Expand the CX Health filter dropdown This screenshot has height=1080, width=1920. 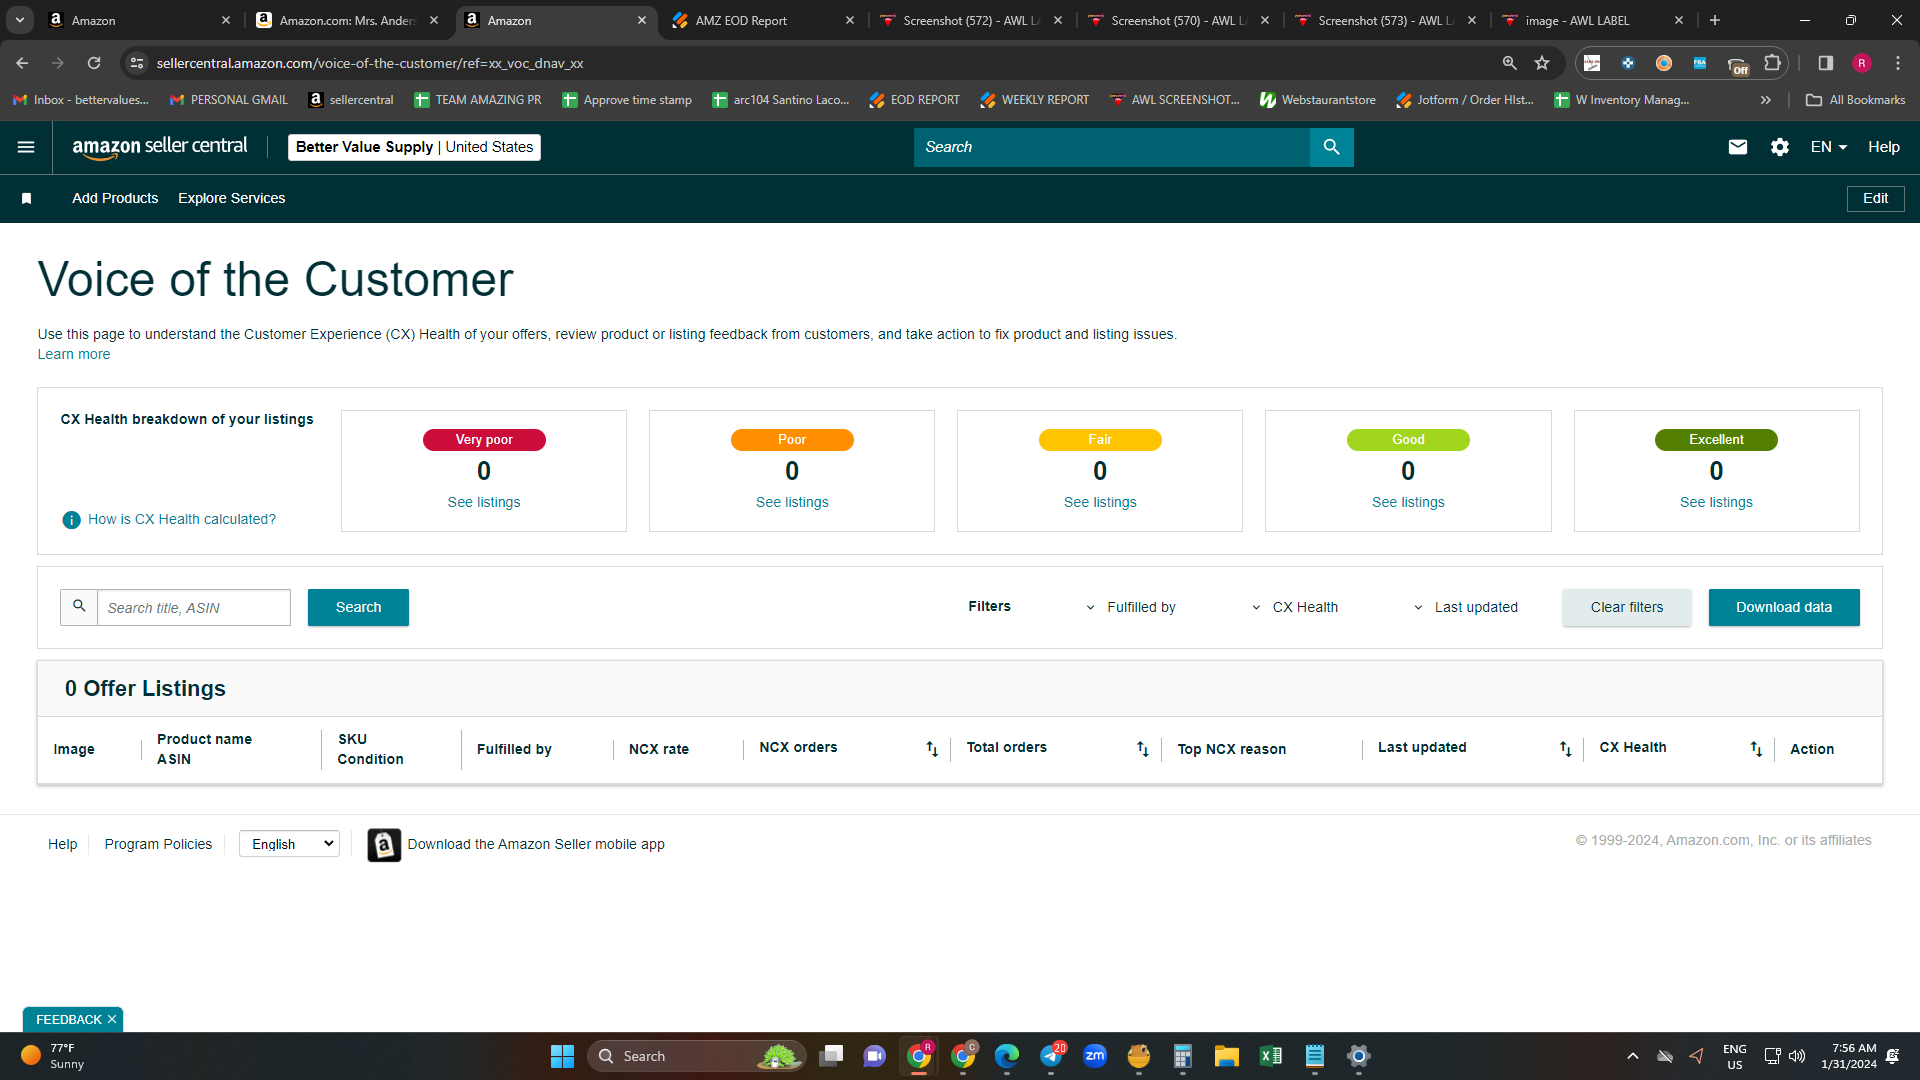(1295, 607)
